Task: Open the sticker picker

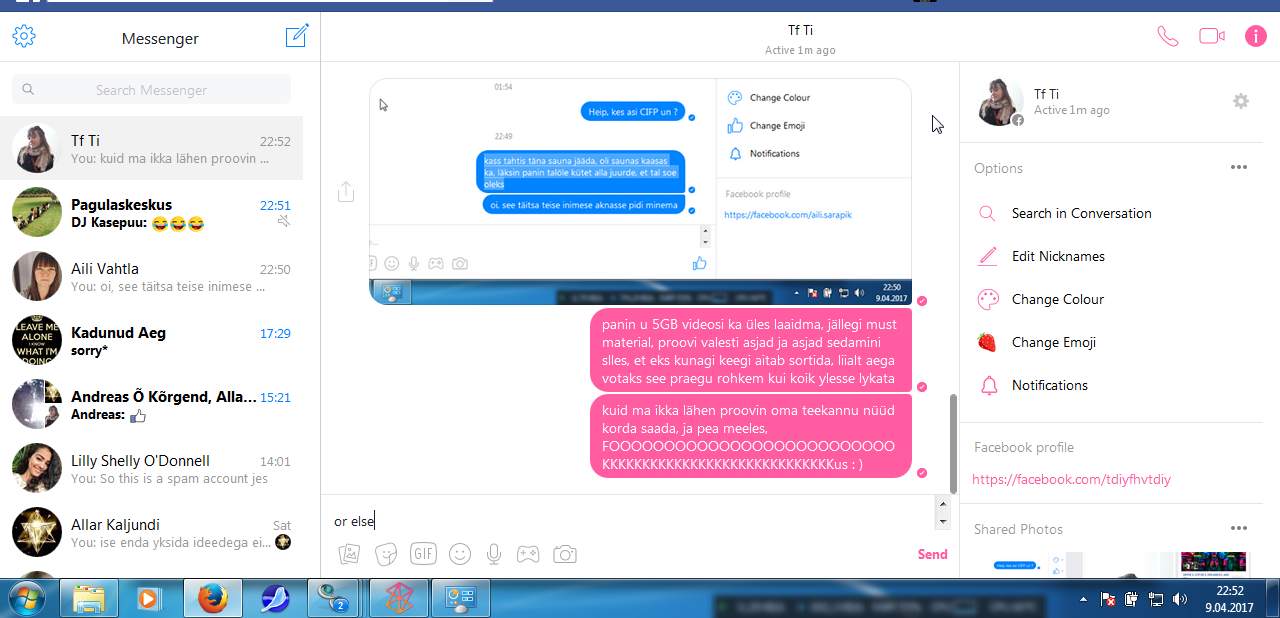Action: [385, 553]
